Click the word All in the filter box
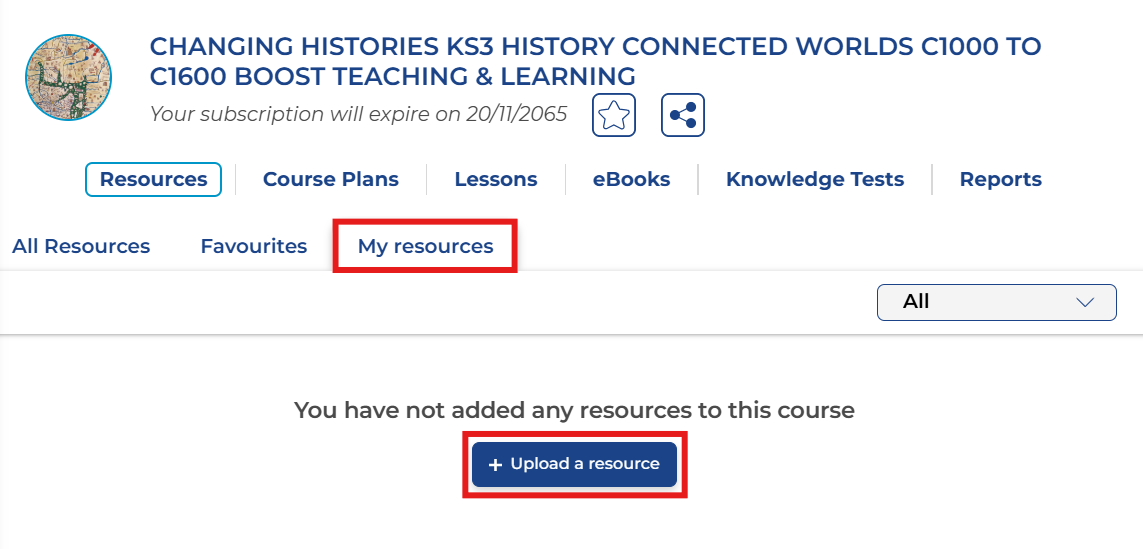 [x=916, y=302]
